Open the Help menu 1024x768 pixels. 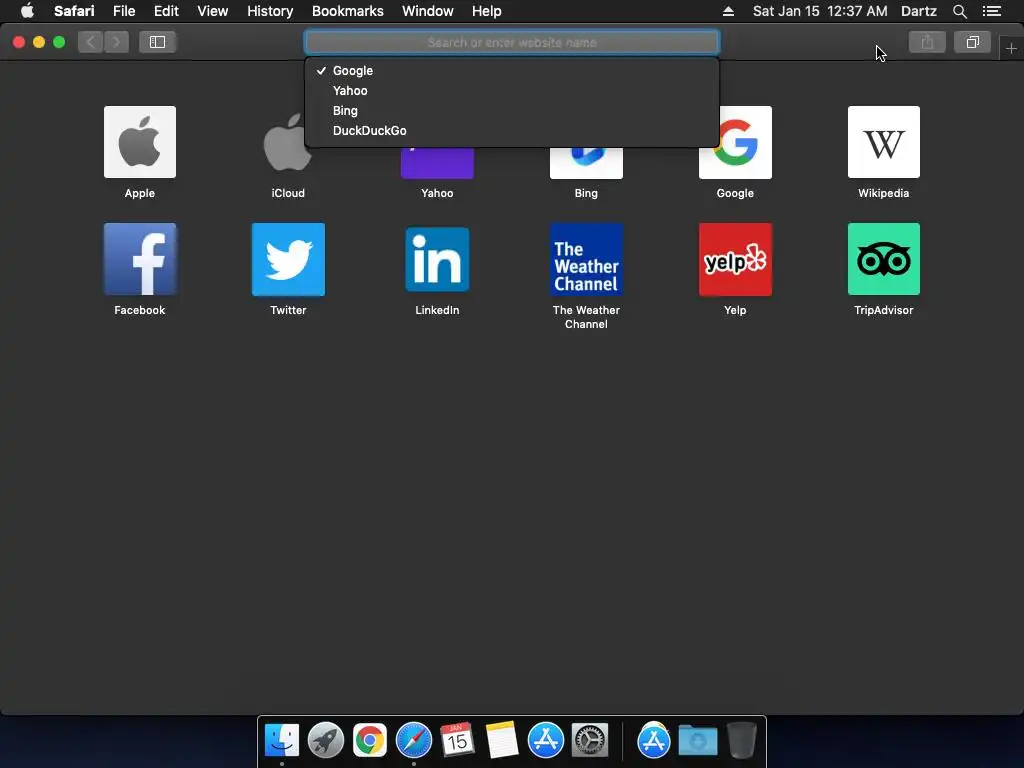click(487, 11)
